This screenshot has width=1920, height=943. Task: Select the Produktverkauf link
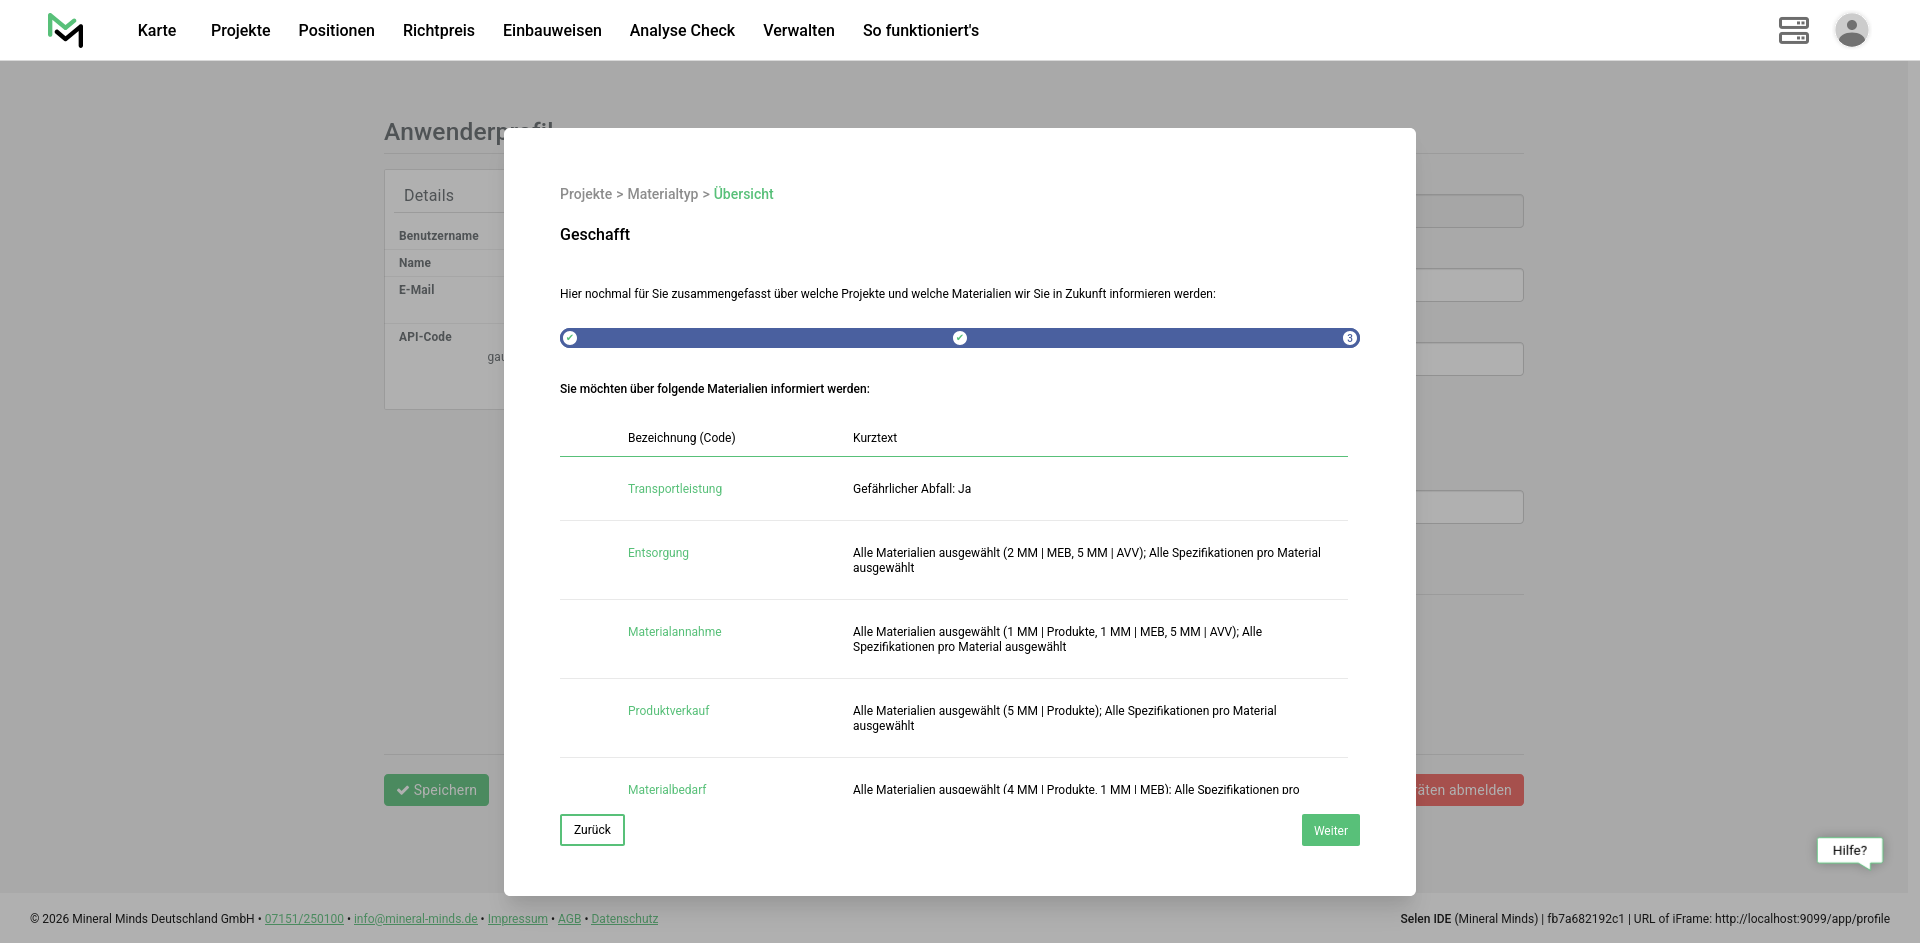tap(668, 711)
